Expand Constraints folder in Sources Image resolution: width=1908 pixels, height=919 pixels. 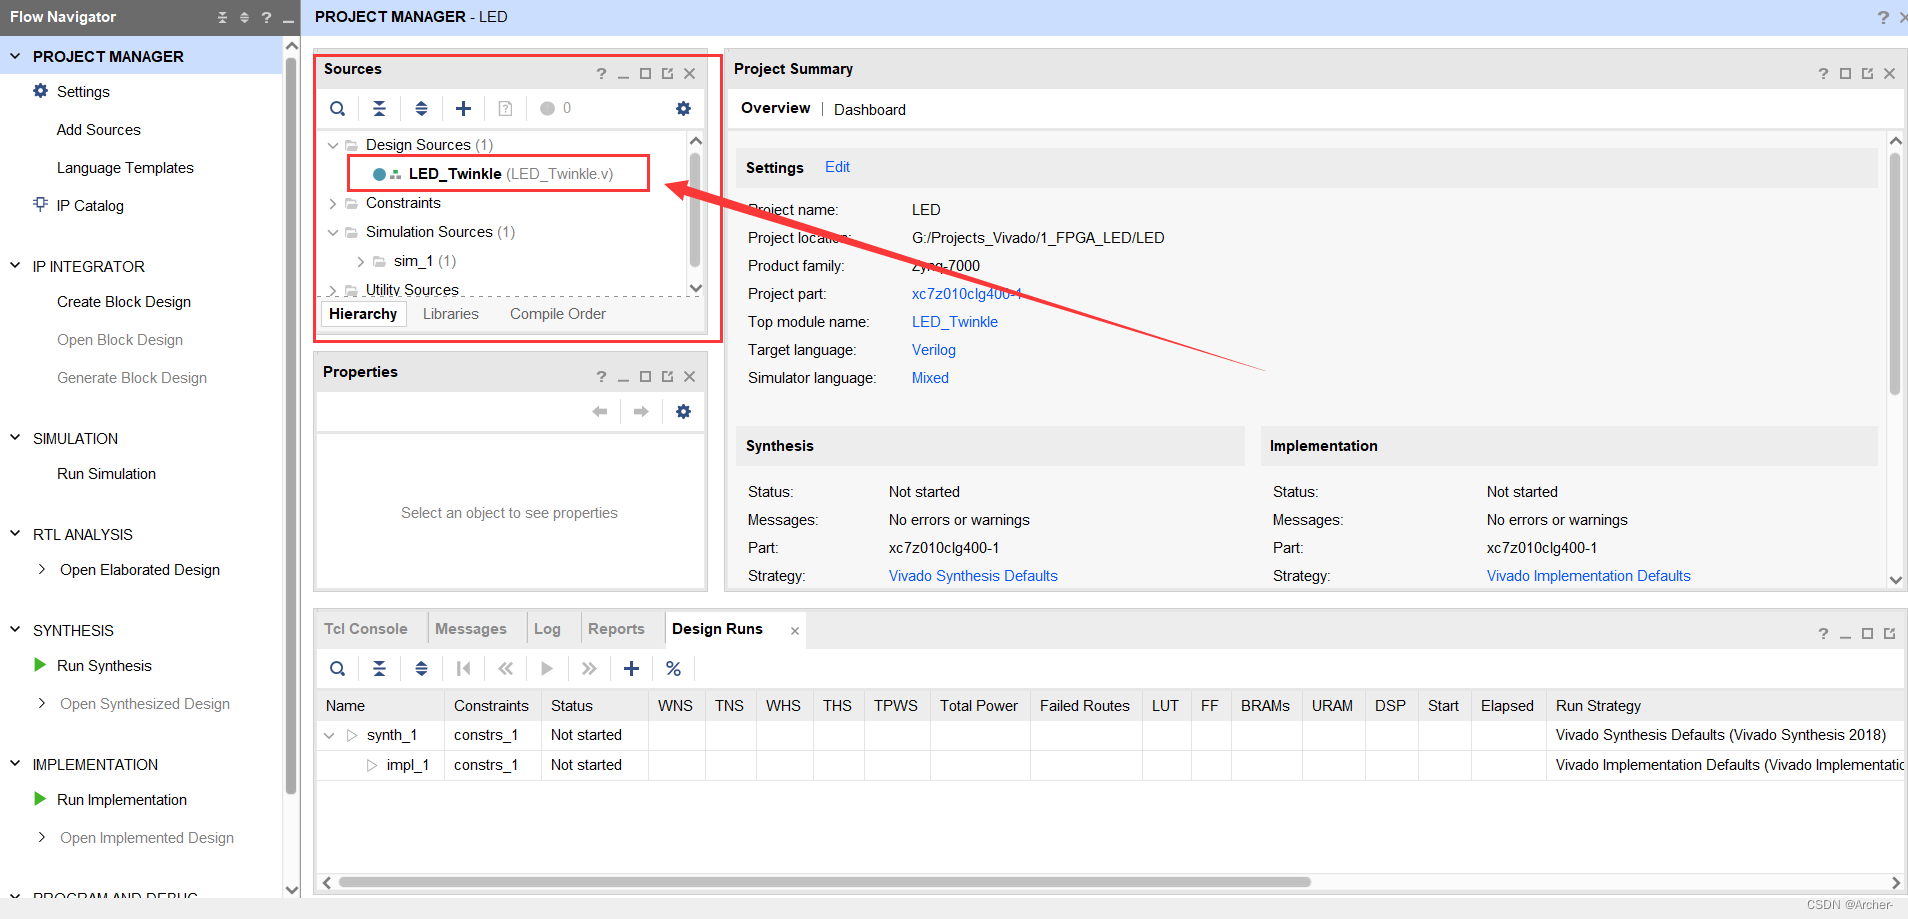(x=333, y=203)
